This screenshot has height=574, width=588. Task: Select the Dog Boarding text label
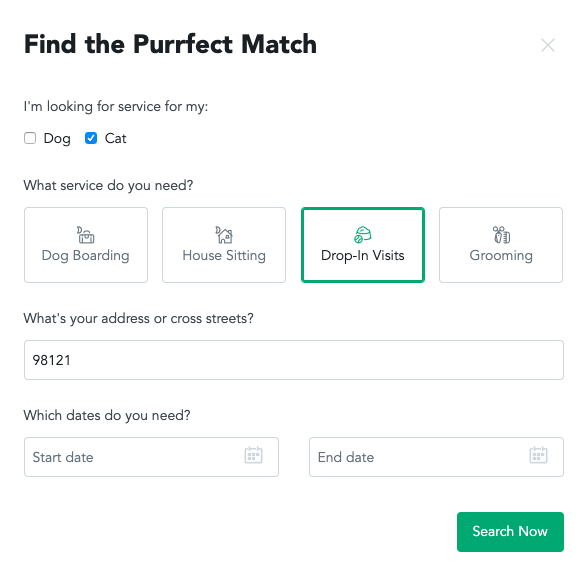point(86,256)
